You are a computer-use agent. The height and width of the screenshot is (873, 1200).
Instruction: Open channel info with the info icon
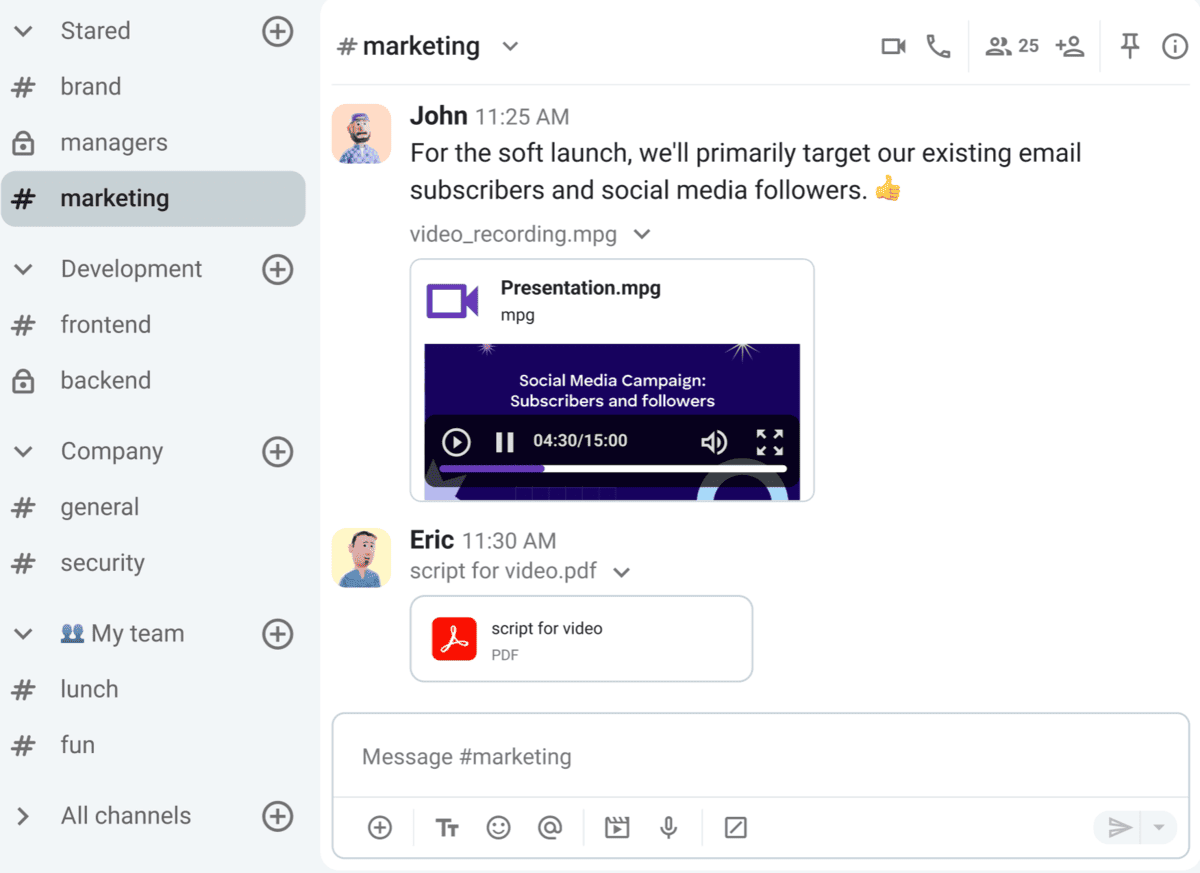coord(1175,45)
